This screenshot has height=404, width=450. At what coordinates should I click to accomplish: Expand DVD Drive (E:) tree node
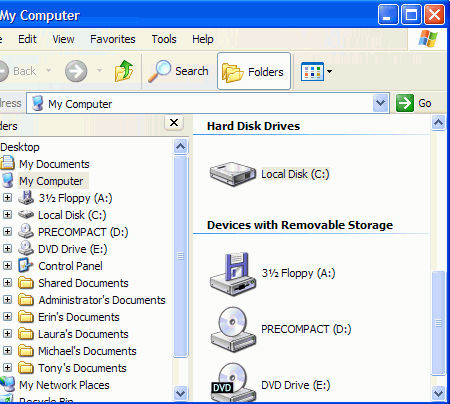(x=7, y=249)
